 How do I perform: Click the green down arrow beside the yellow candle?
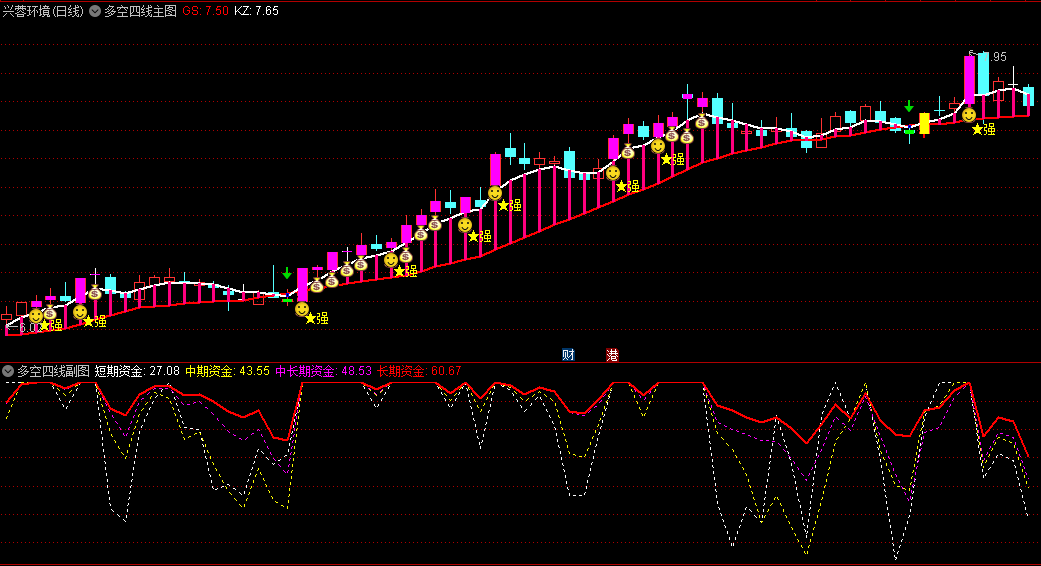pyautogui.click(x=909, y=106)
